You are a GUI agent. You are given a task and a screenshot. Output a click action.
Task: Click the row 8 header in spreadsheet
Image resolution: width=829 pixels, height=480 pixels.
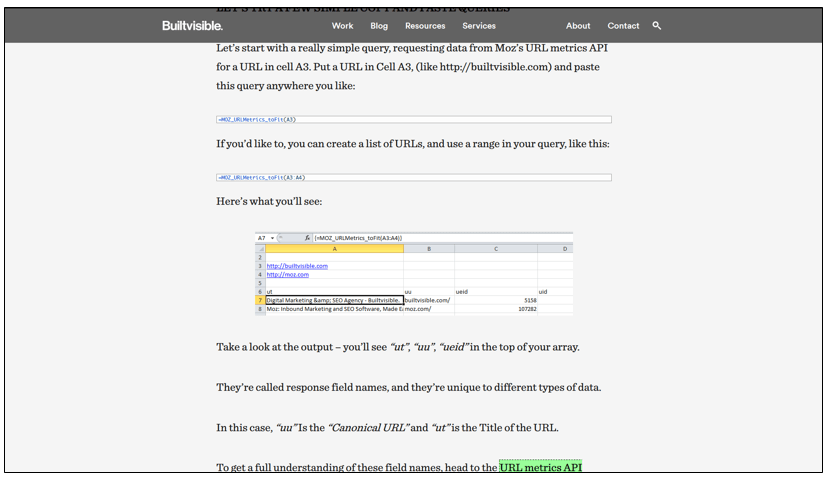click(x=260, y=309)
